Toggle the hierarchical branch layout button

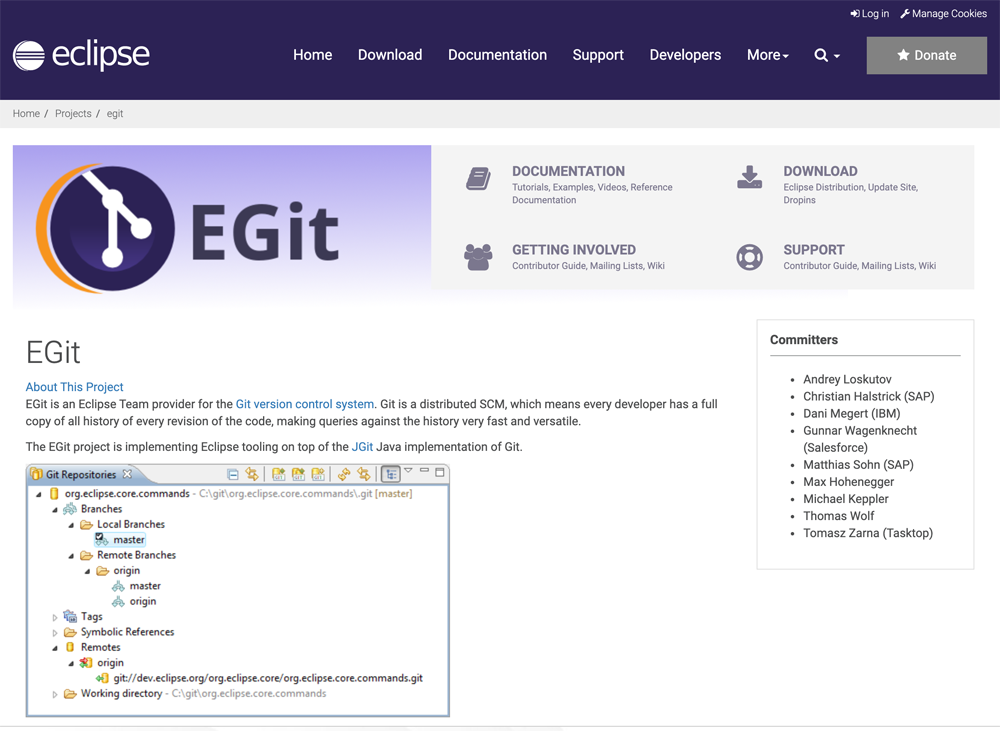point(390,474)
